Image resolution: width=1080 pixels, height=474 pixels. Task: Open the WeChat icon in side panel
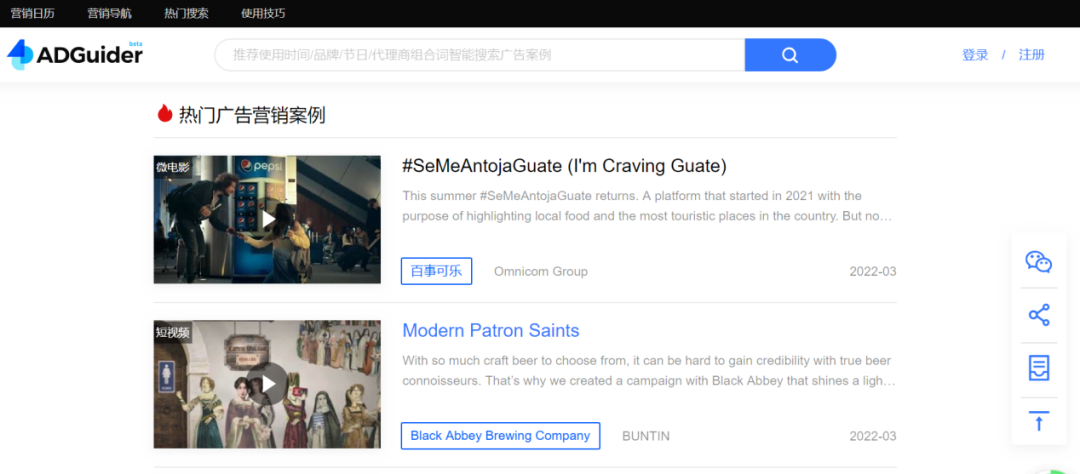click(x=1039, y=262)
